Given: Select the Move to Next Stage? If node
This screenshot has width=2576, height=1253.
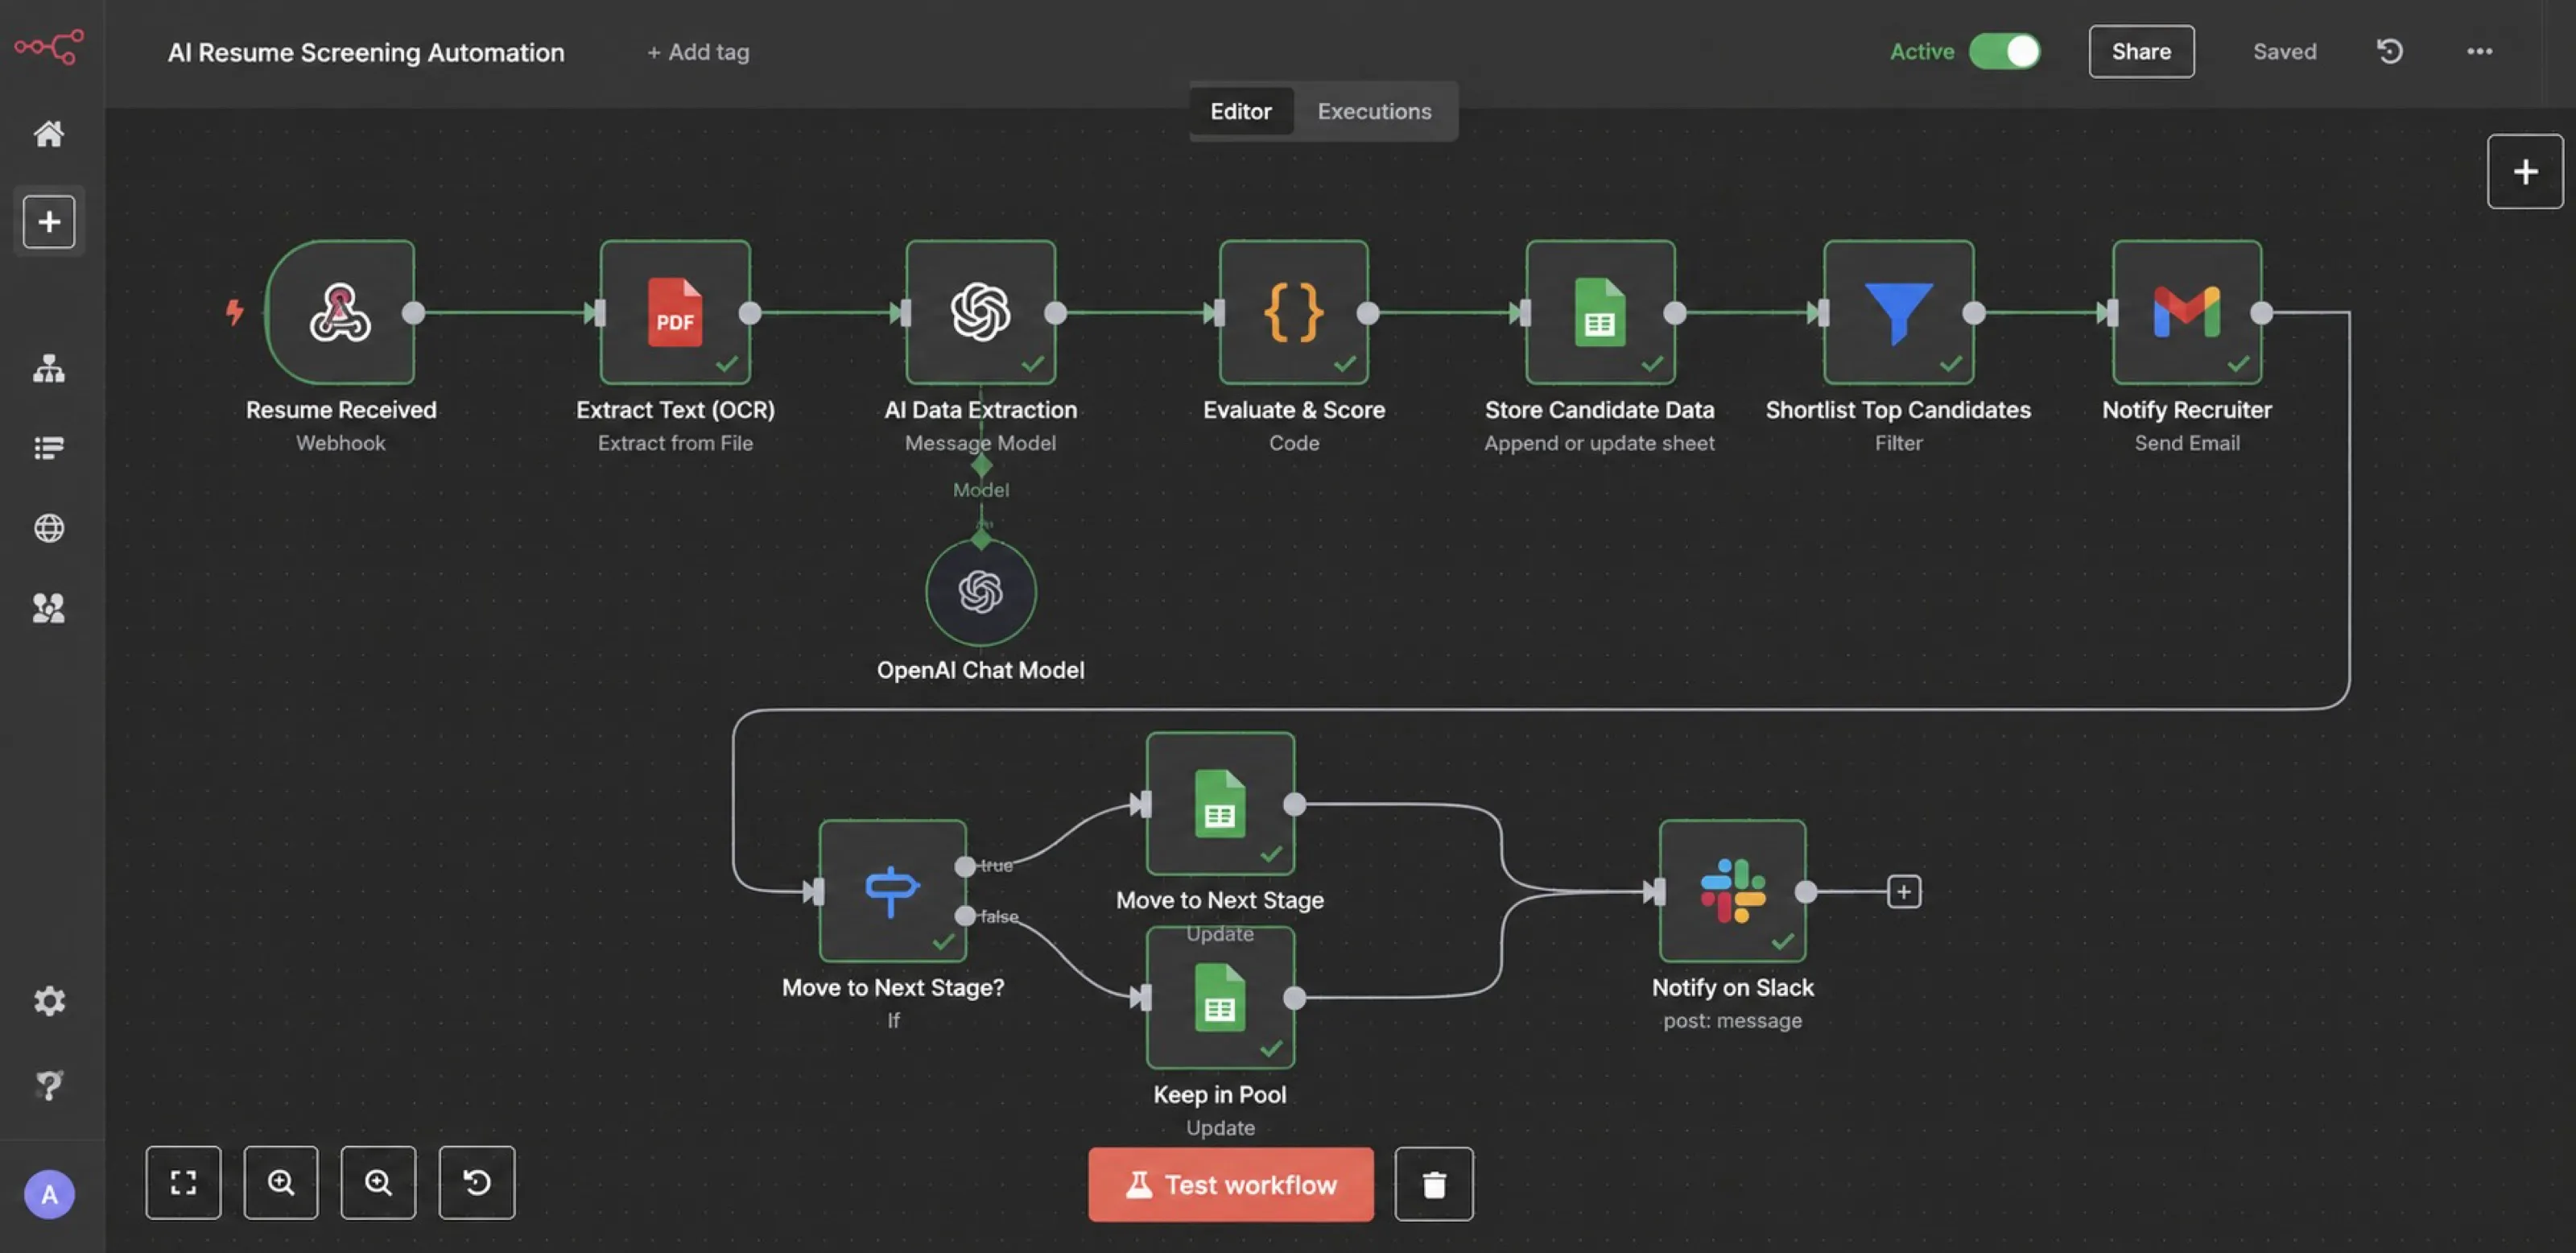Looking at the screenshot, I should 892,891.
